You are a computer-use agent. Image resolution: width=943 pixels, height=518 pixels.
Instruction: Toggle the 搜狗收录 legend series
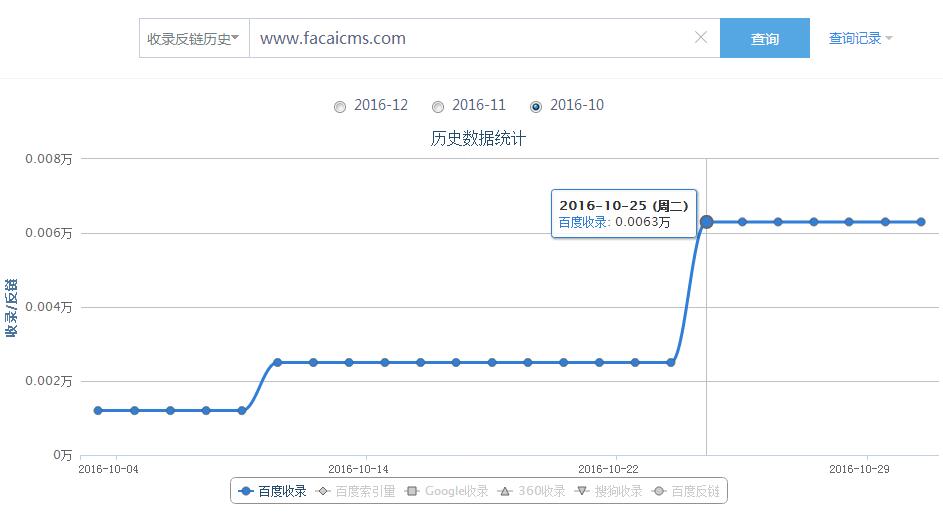(609, 492)
